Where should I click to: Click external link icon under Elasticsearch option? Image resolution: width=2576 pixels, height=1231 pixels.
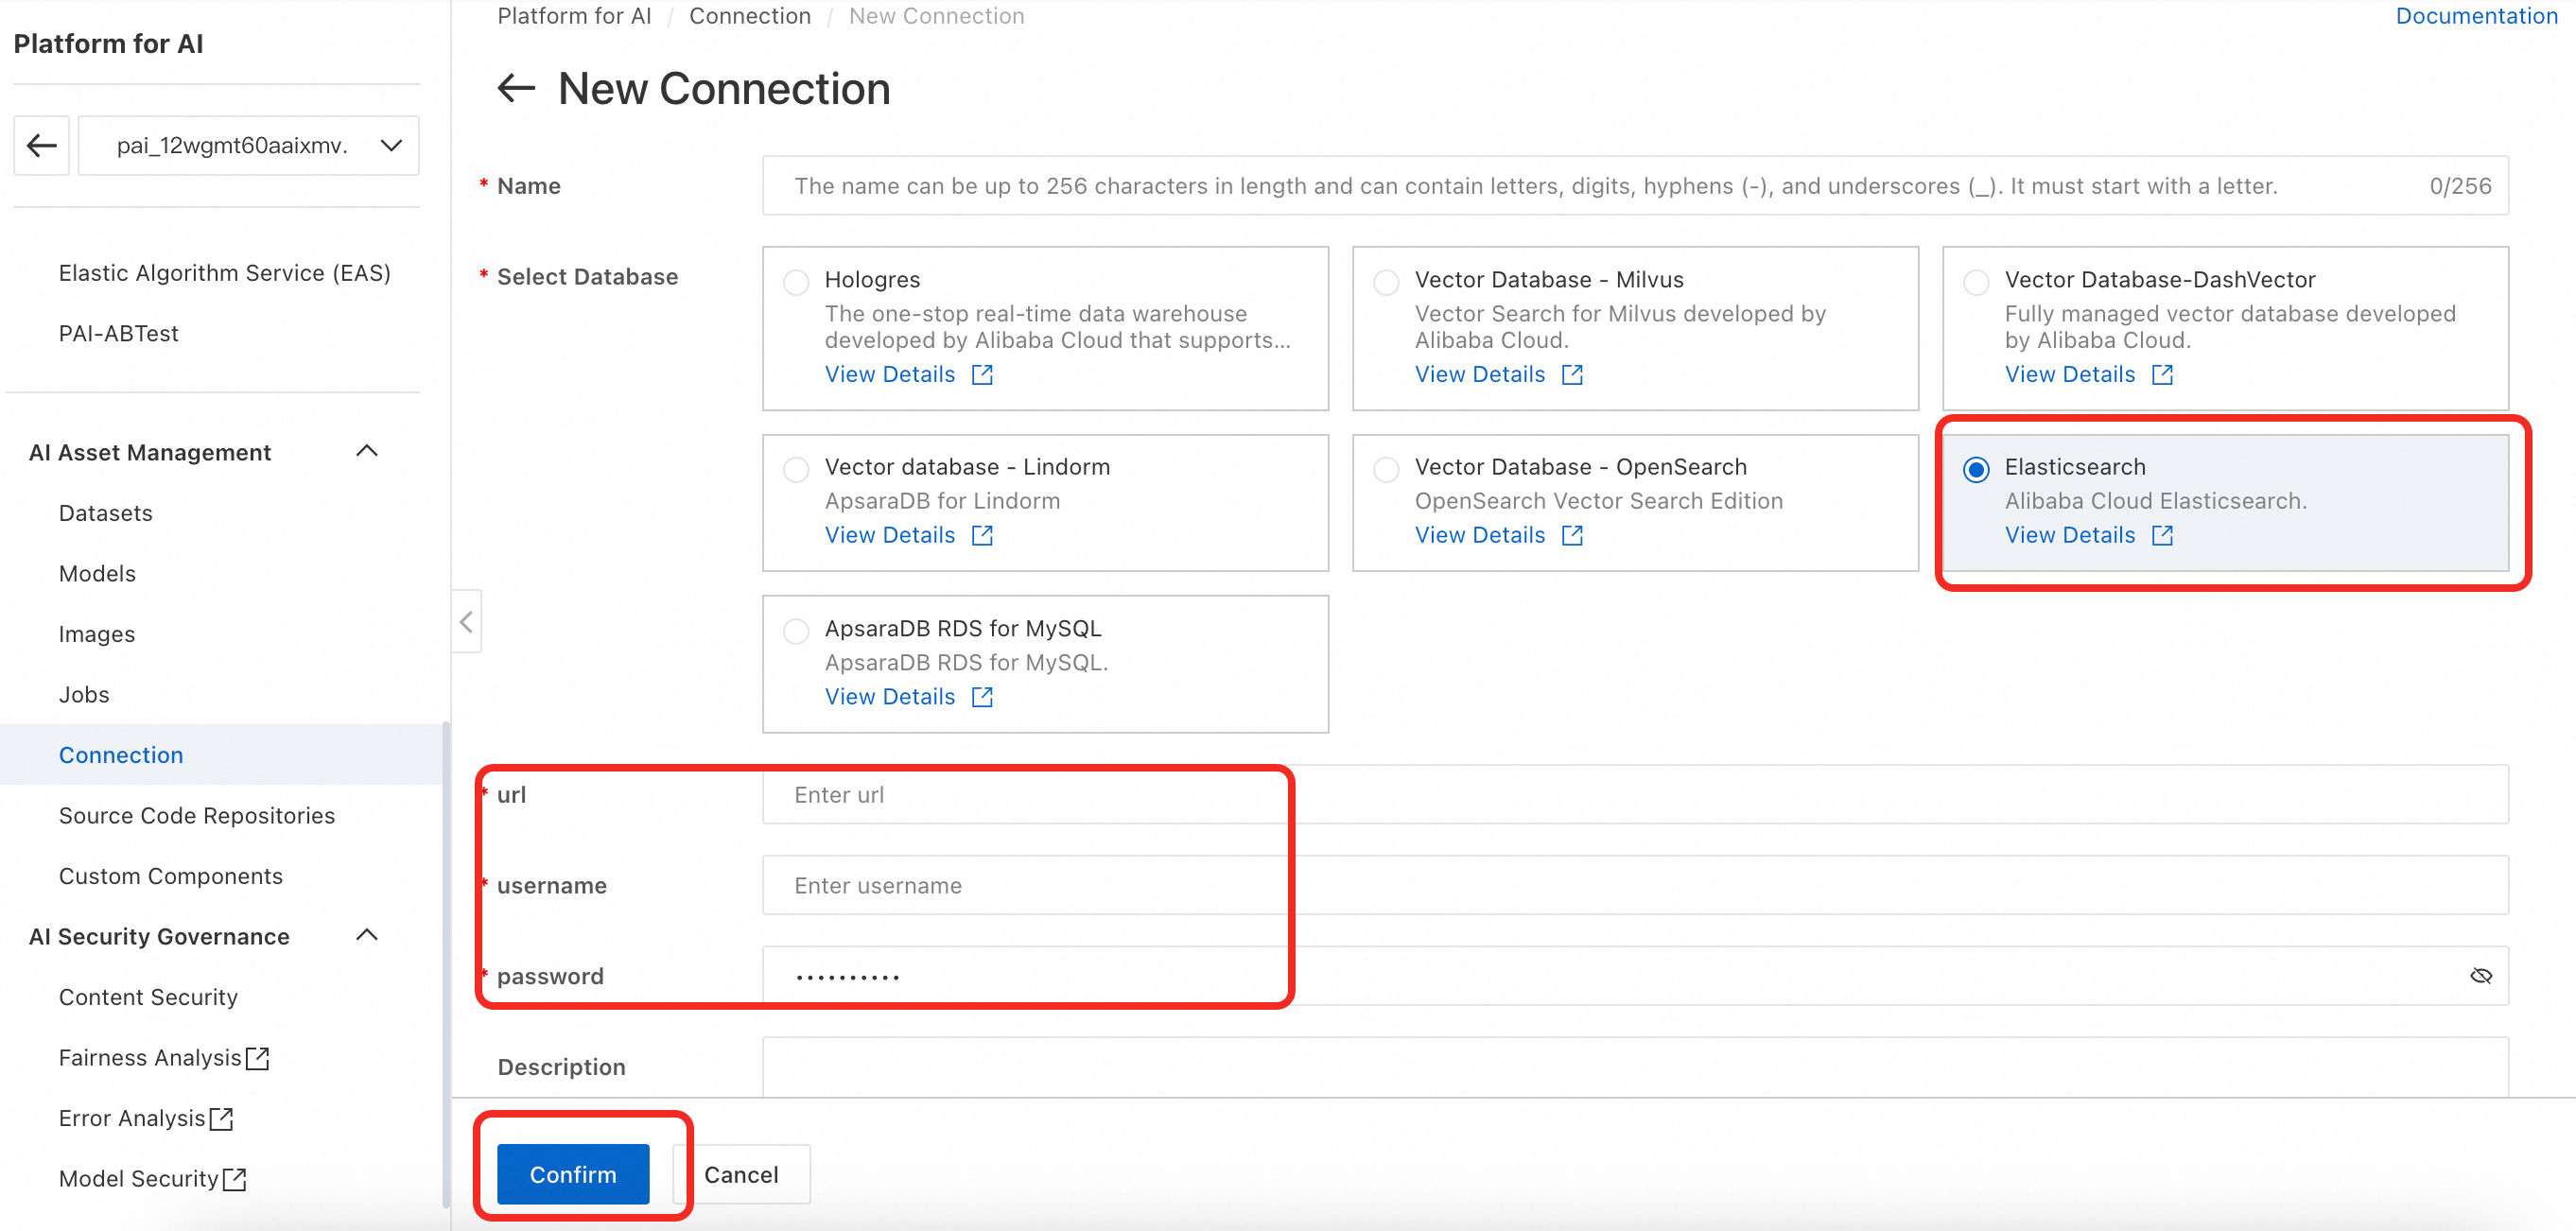2162,535
